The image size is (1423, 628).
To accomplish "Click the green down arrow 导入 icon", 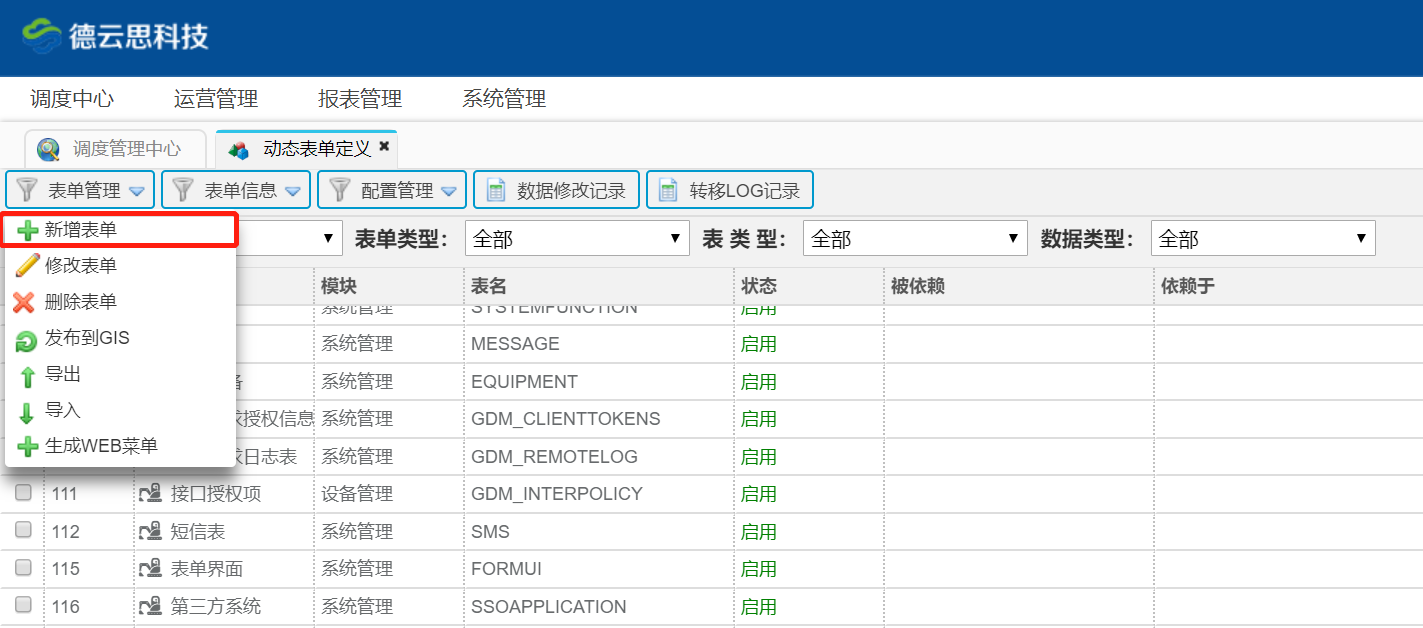I will click(27, 412).
